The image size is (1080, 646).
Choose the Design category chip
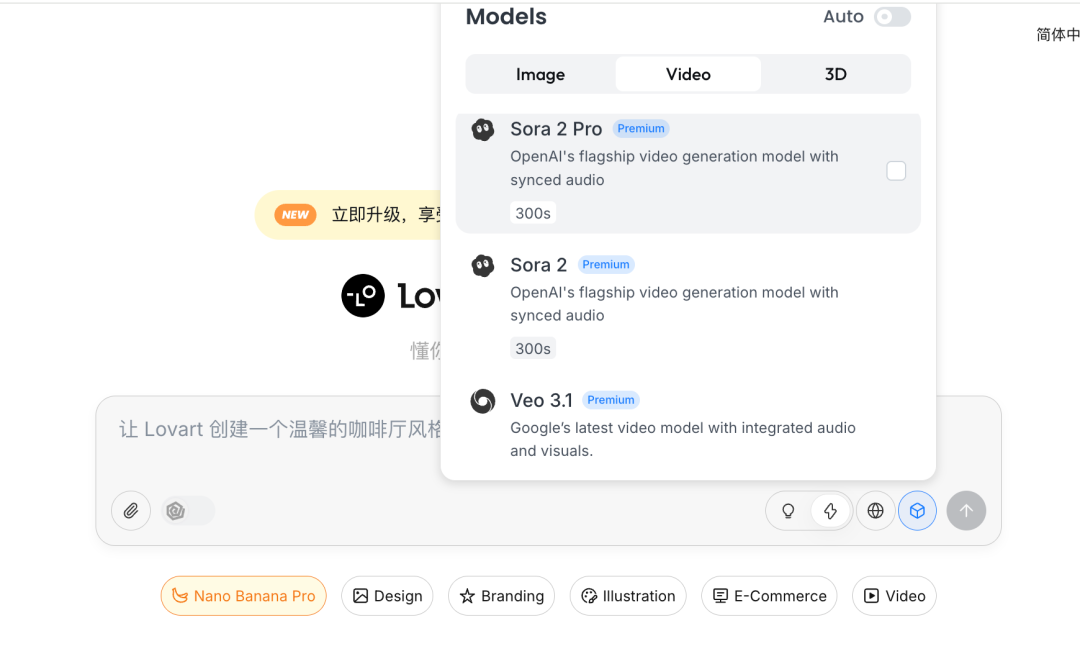[x=387, y=596]
